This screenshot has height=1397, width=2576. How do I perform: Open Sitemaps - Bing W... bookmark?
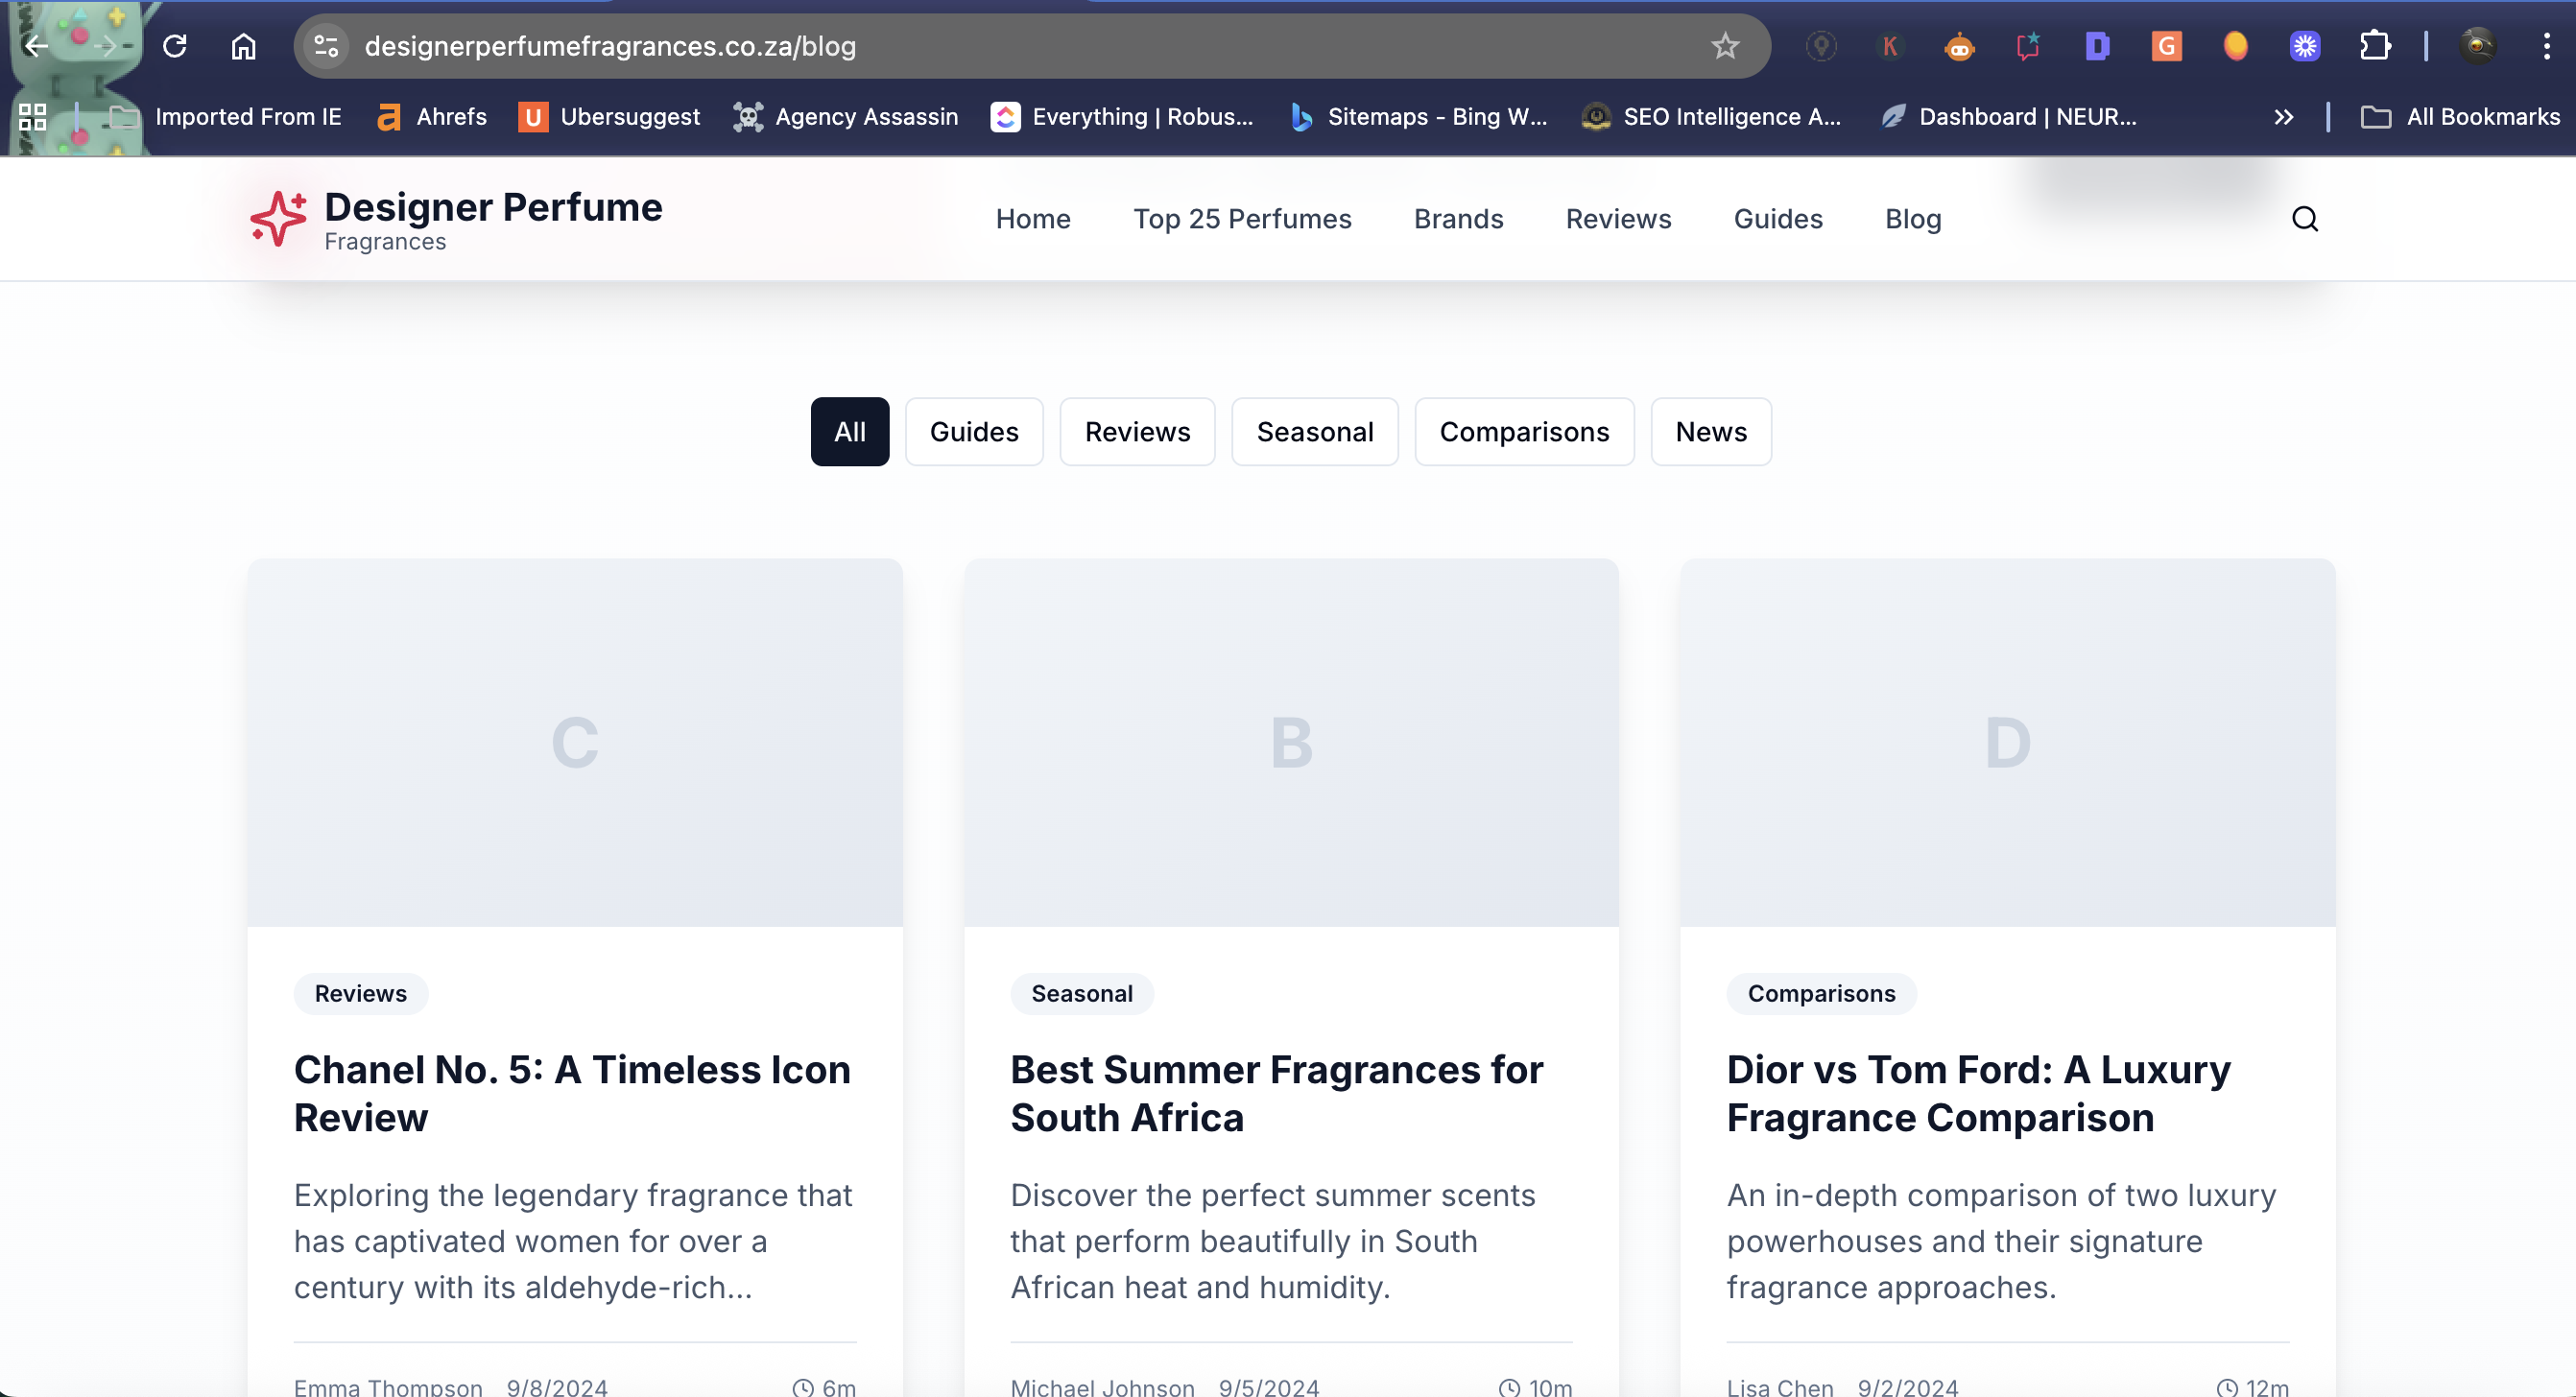click(1419, 117)
